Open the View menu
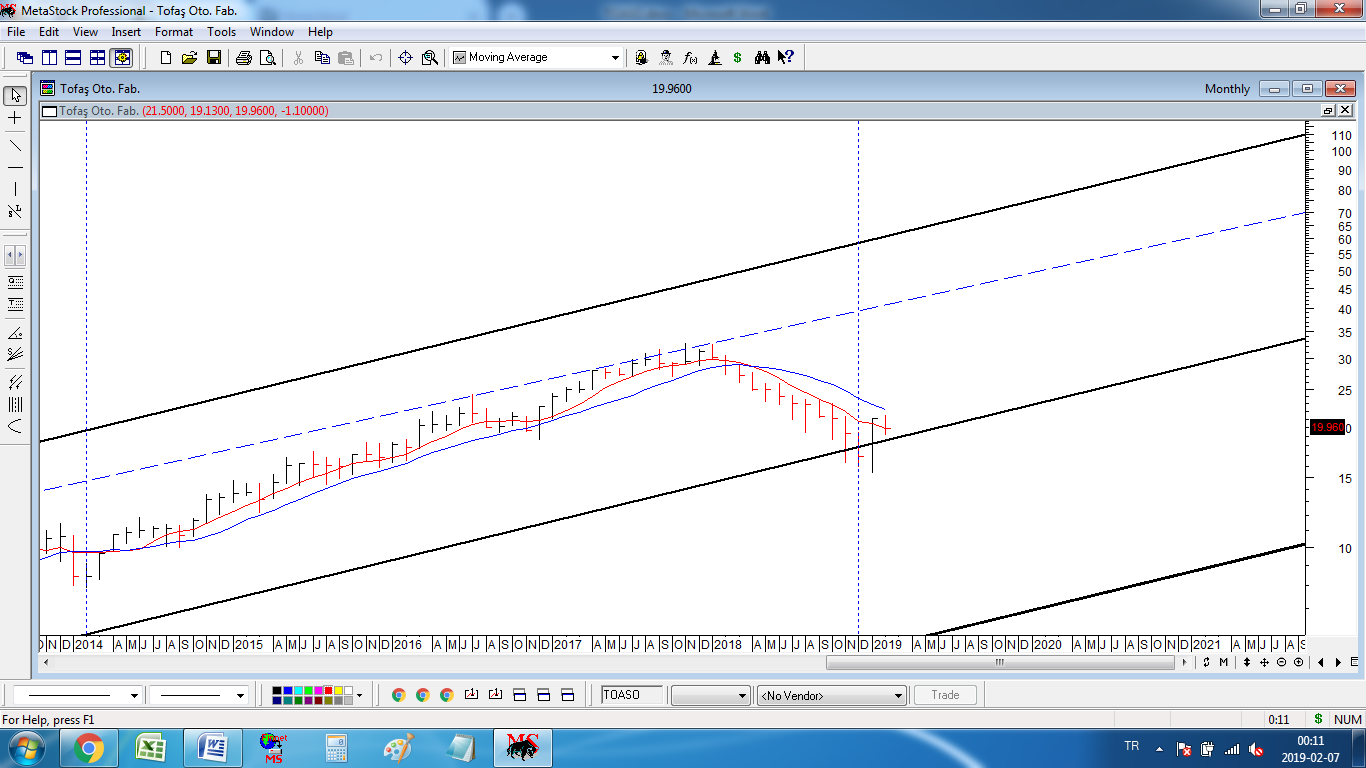1366x768 pixels. pos(85,32)
